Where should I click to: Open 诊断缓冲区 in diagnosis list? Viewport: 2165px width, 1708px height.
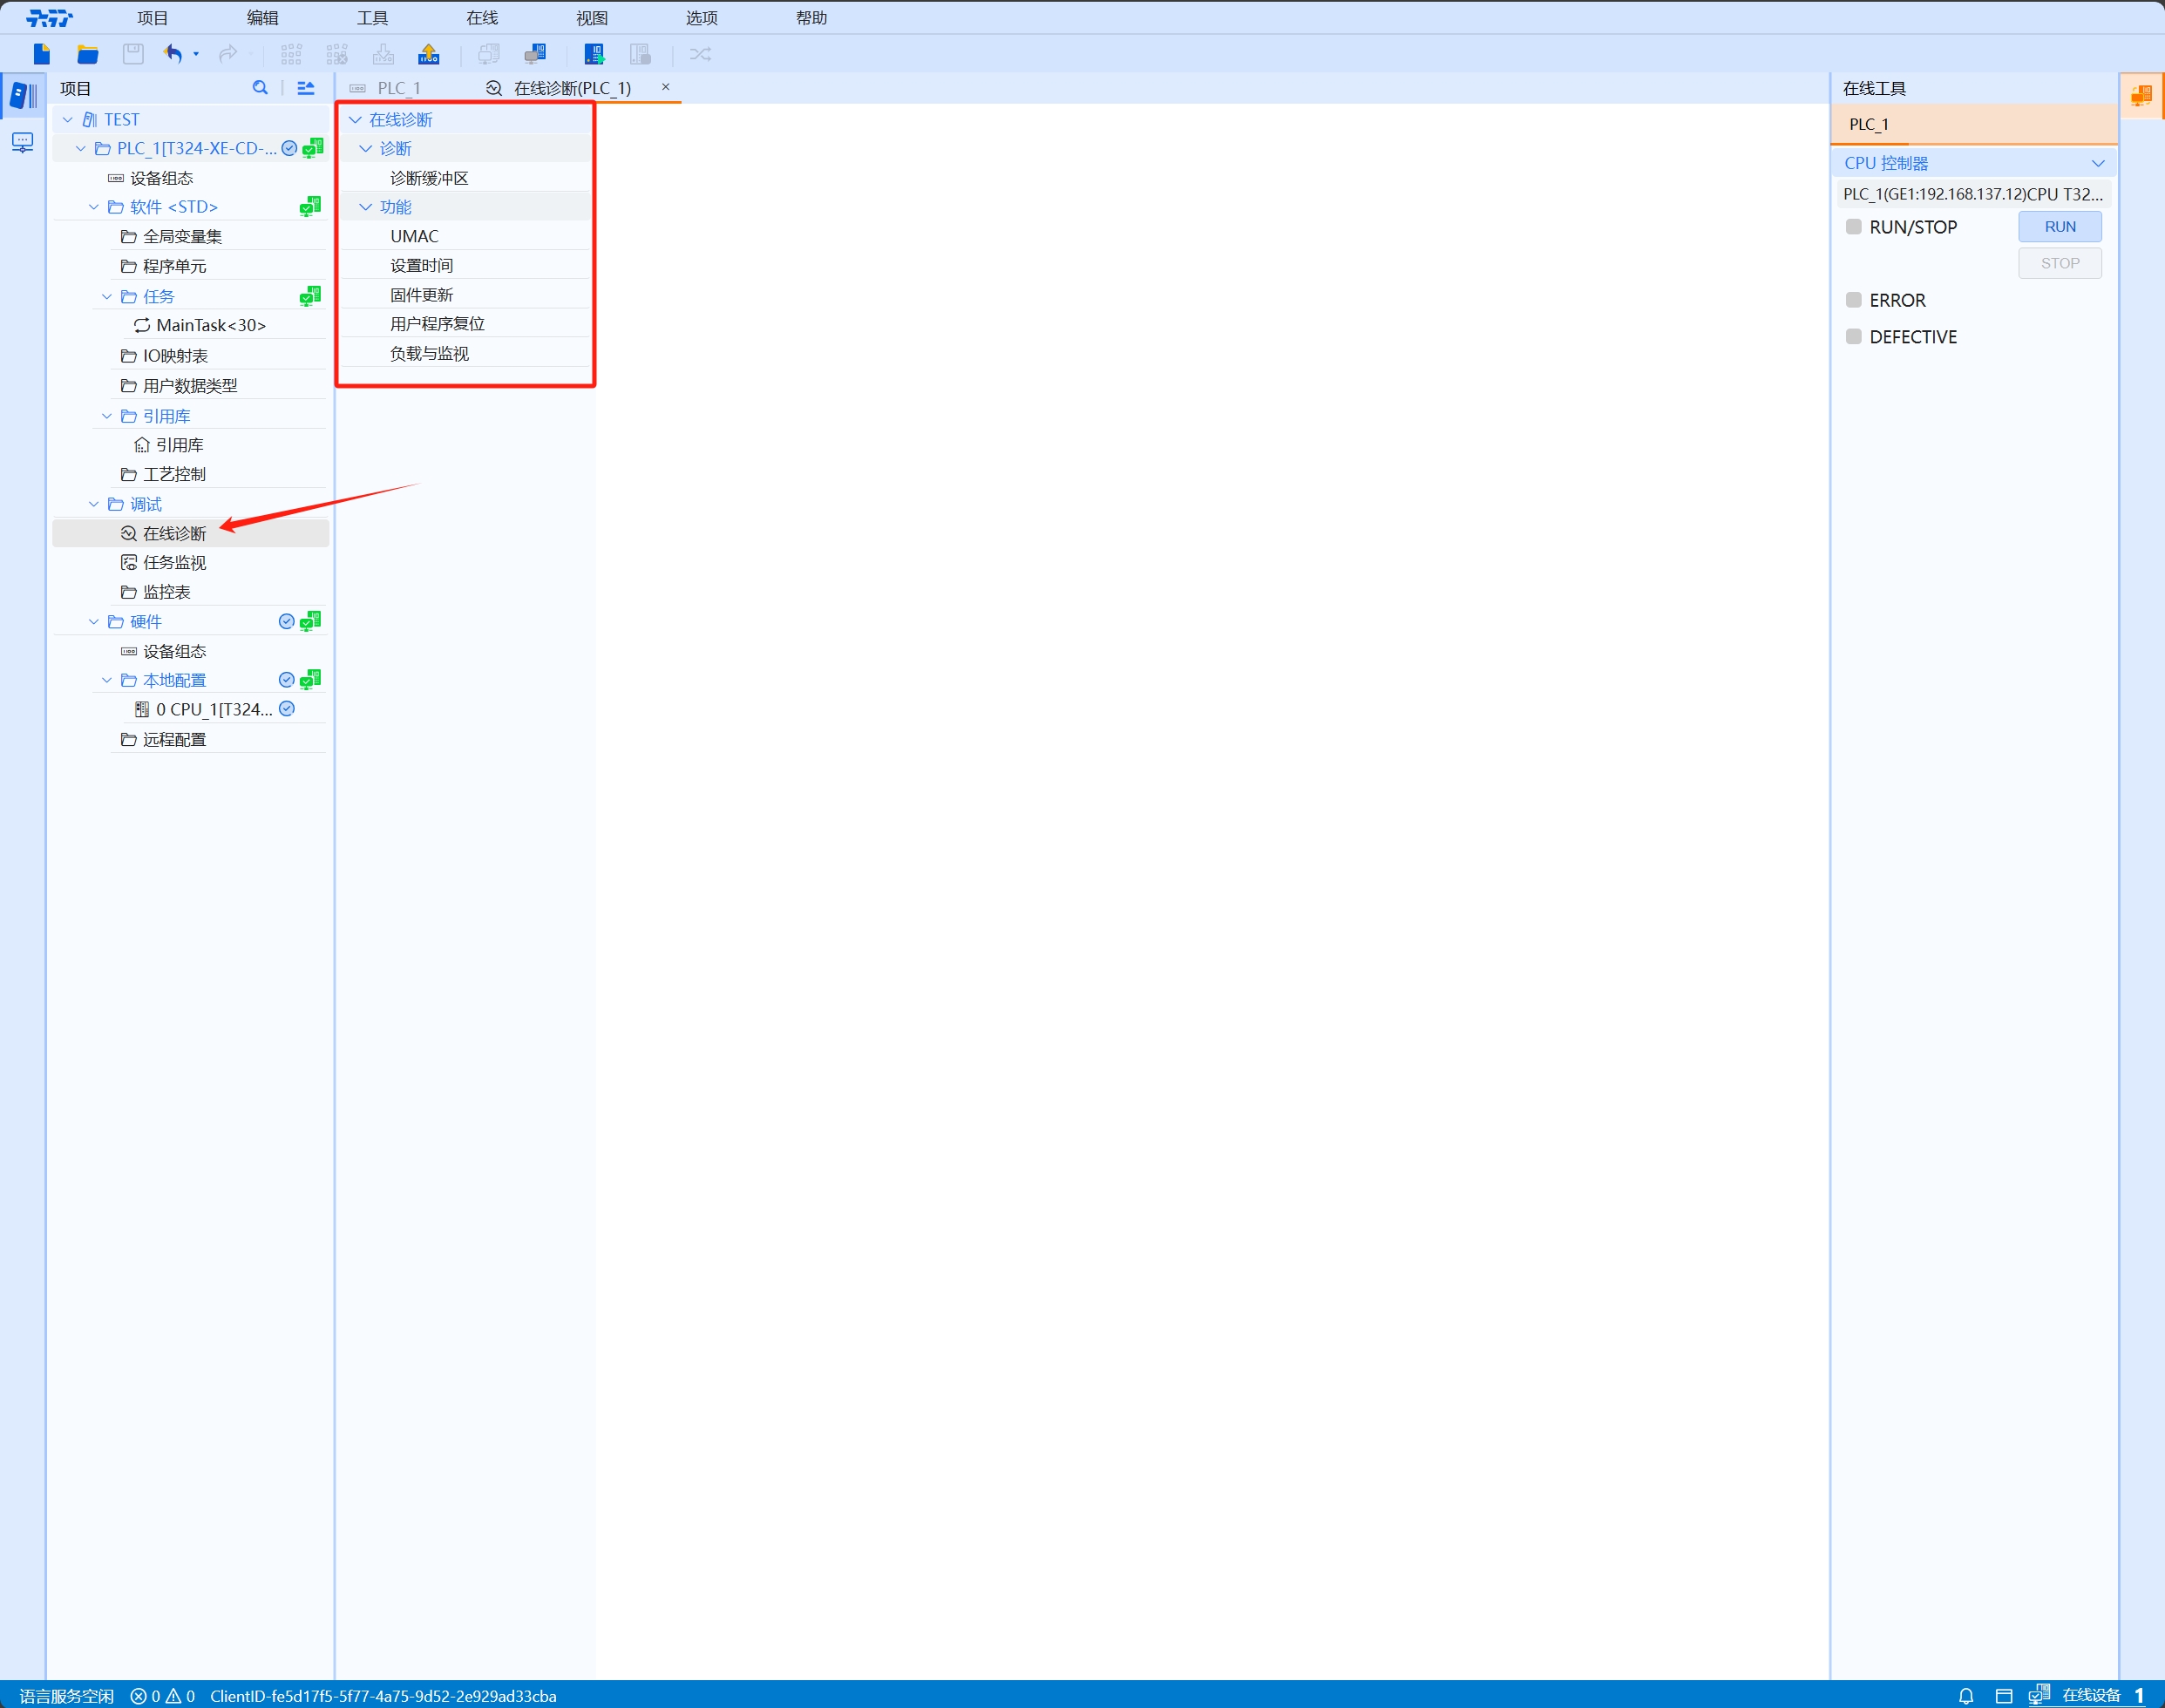(x=429, y=178)
